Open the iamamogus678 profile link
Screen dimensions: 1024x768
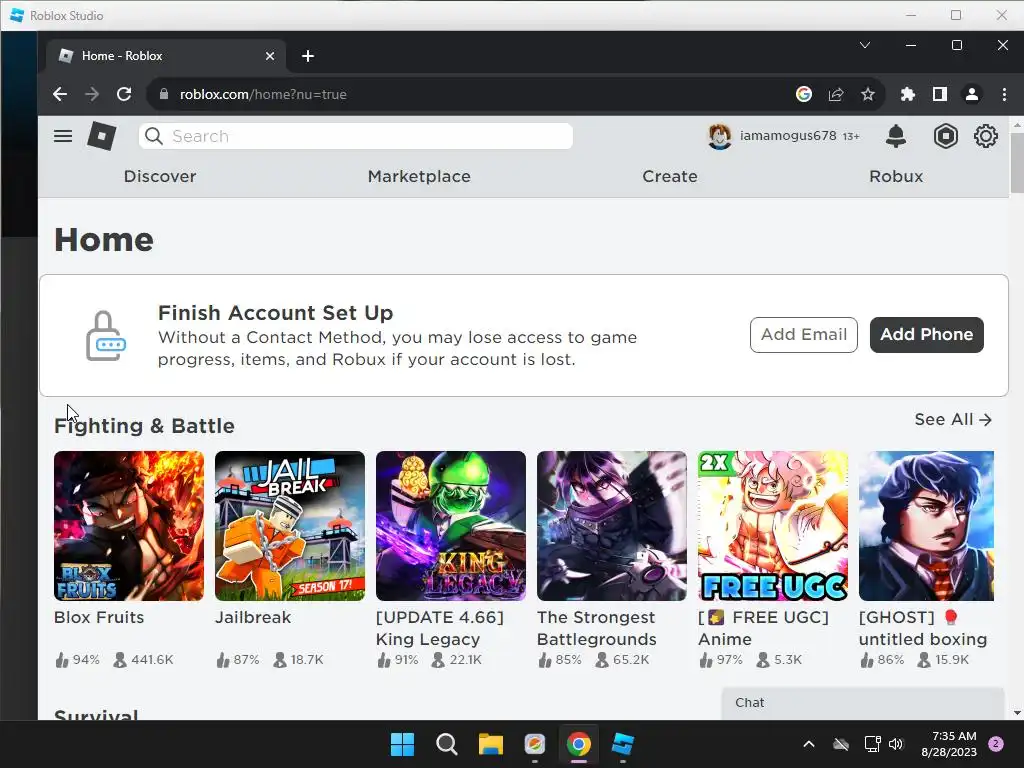788,136
